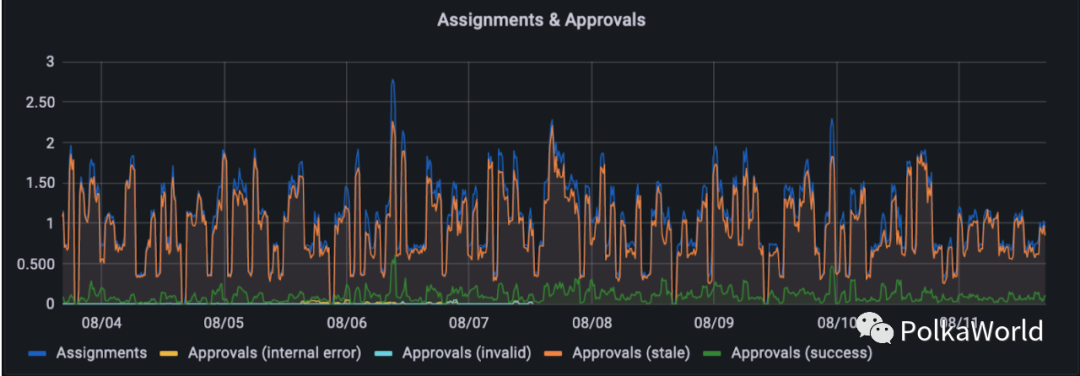Click the blue Assignments color swatch
The height and width of the screenshot is (376, 1080).
pyautogui.click(x=38, y=354)
